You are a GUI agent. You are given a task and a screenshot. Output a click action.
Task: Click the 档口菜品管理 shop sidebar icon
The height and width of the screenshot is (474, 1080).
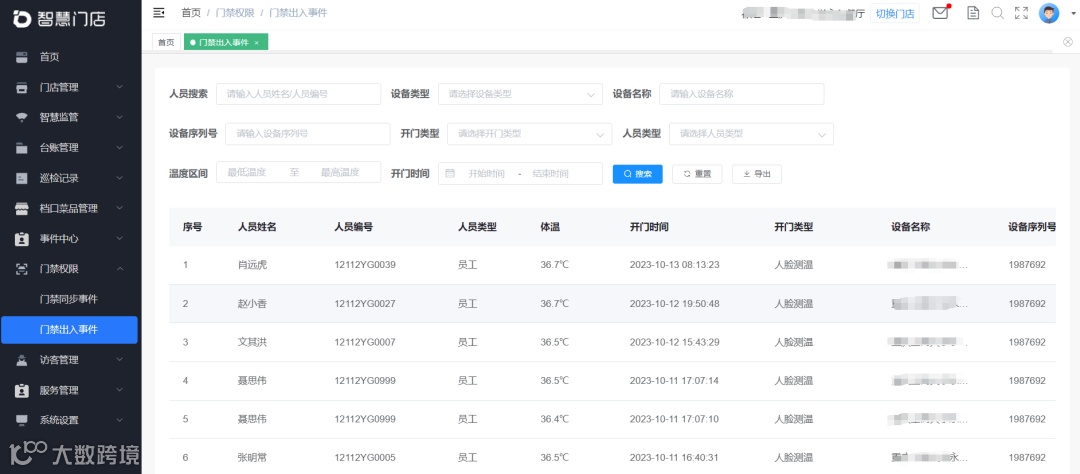coord(22,209)
